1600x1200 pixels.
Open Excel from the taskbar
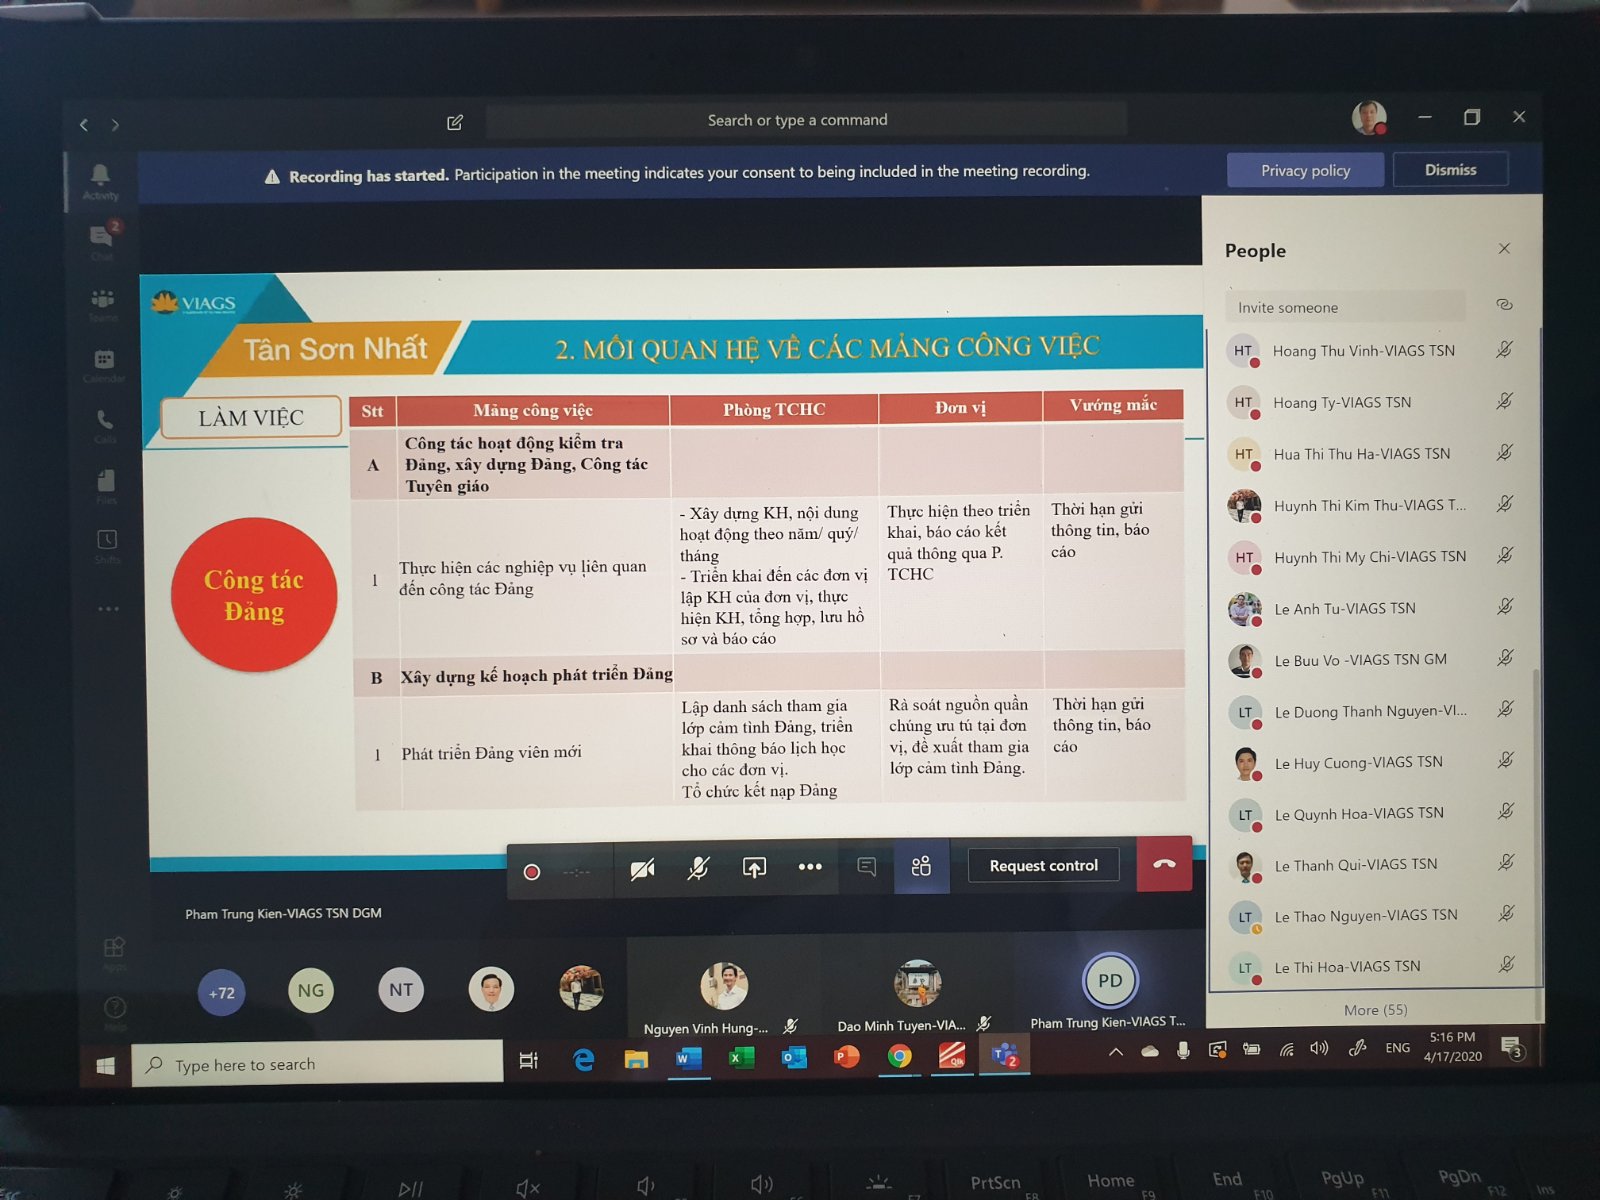[x=741, y=1057]
